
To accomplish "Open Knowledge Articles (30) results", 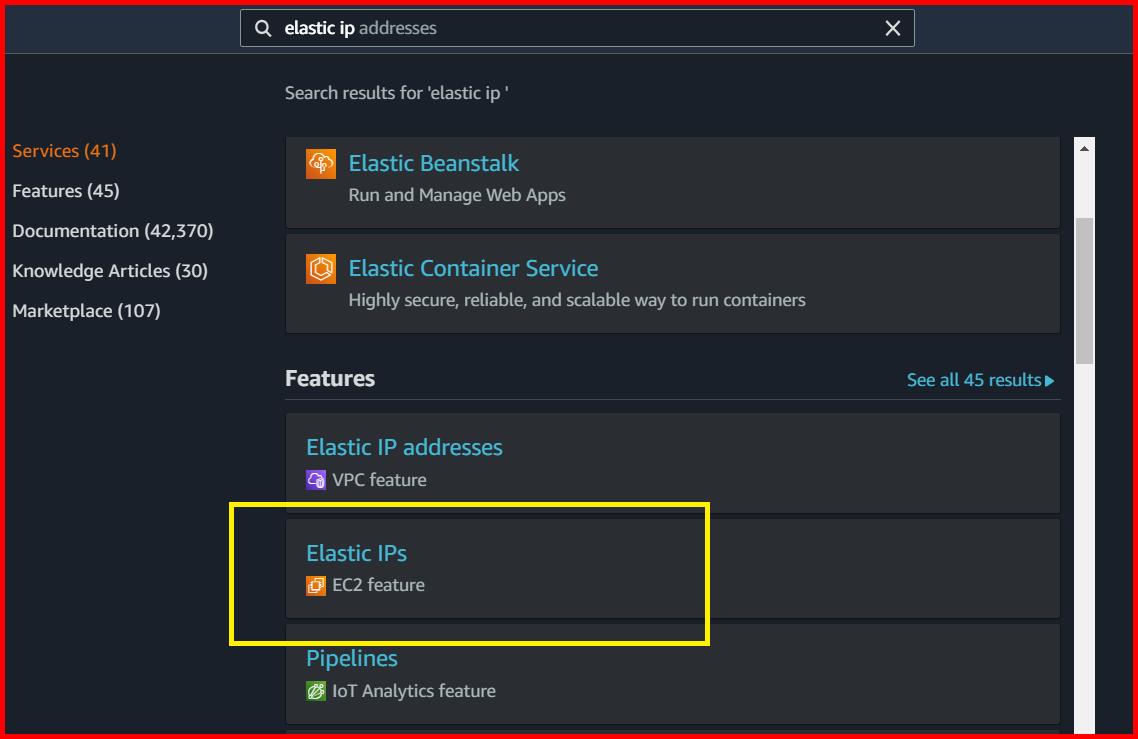I will 110,270.
